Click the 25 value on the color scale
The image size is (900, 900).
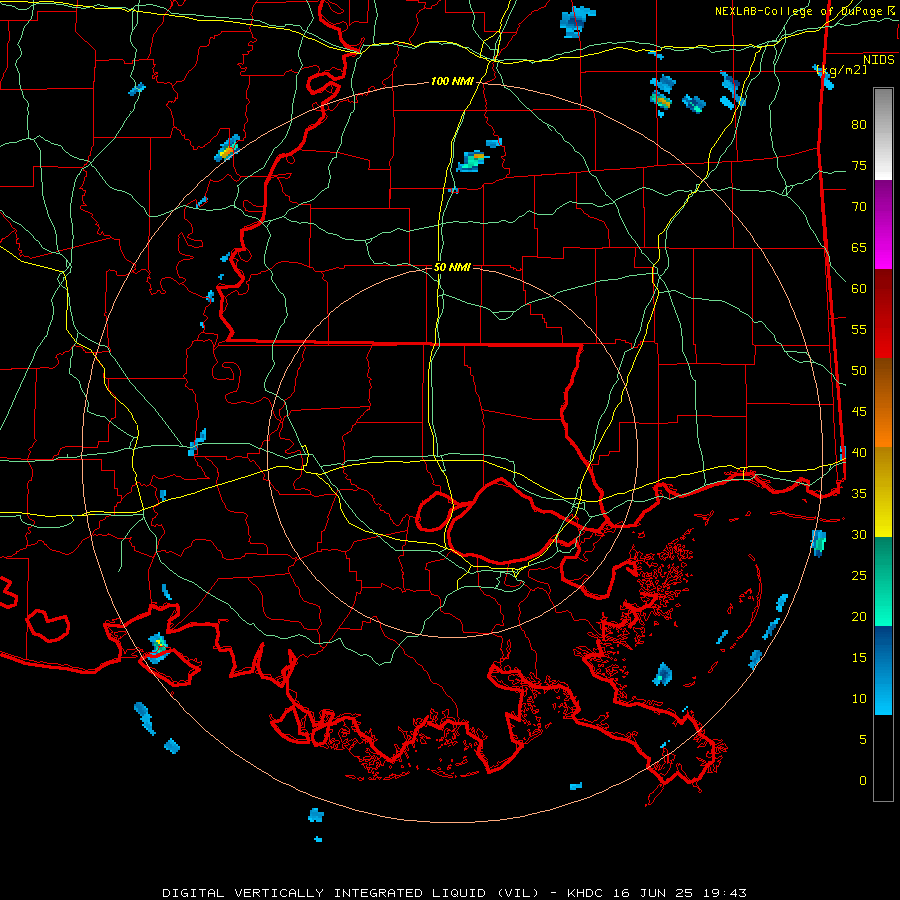point(859,576)
